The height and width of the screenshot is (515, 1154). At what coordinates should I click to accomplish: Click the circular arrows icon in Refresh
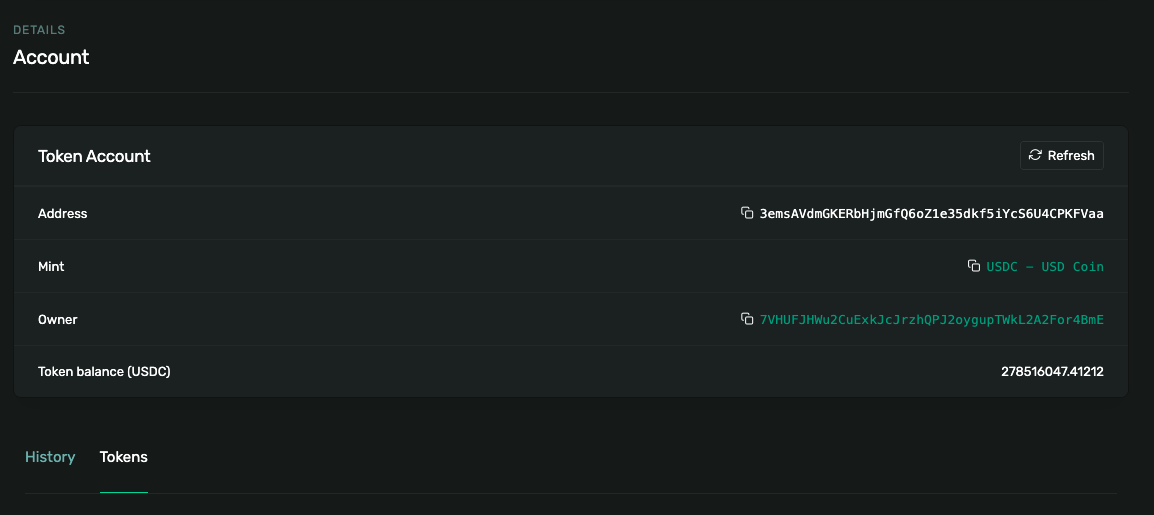pyautogui.click(x=1035, y=155)
